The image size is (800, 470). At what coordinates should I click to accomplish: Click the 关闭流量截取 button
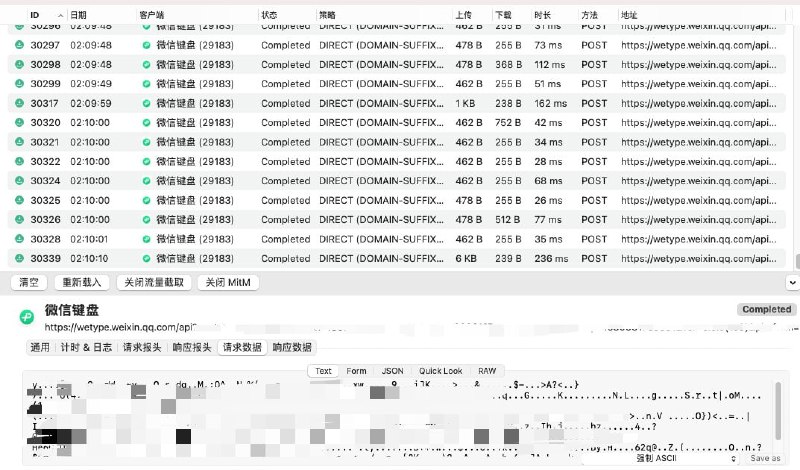154,282
